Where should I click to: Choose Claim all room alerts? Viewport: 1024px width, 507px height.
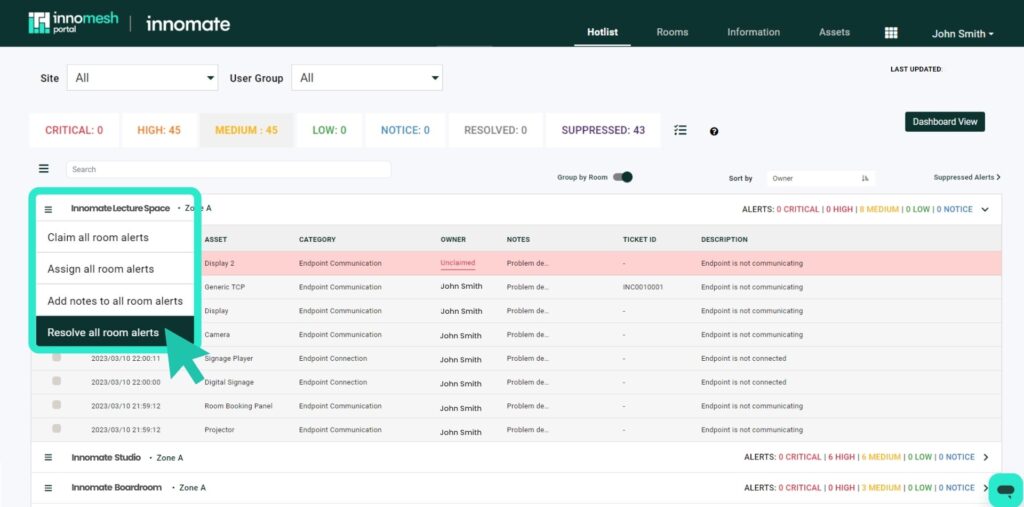115,237
